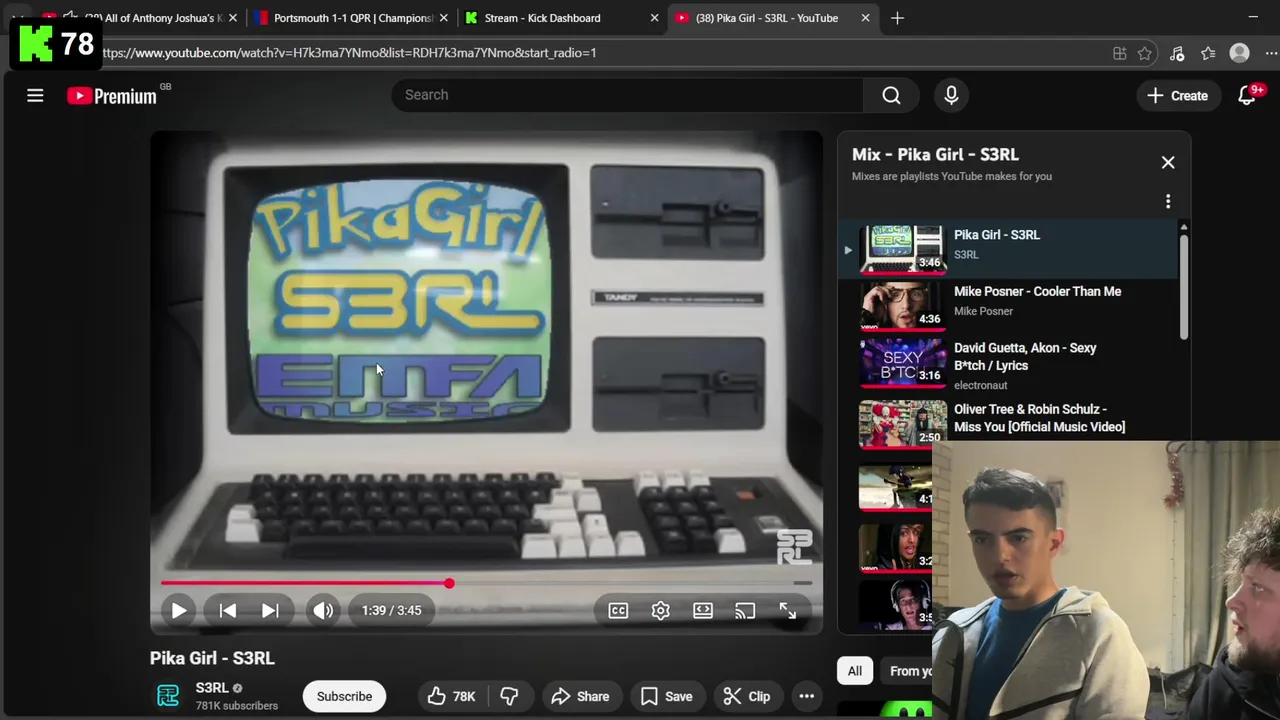Image resolution: width=1280 pixels, height=720 pixels.
Task: Like the video with 78K thumbs up
Action: [451, 696]
